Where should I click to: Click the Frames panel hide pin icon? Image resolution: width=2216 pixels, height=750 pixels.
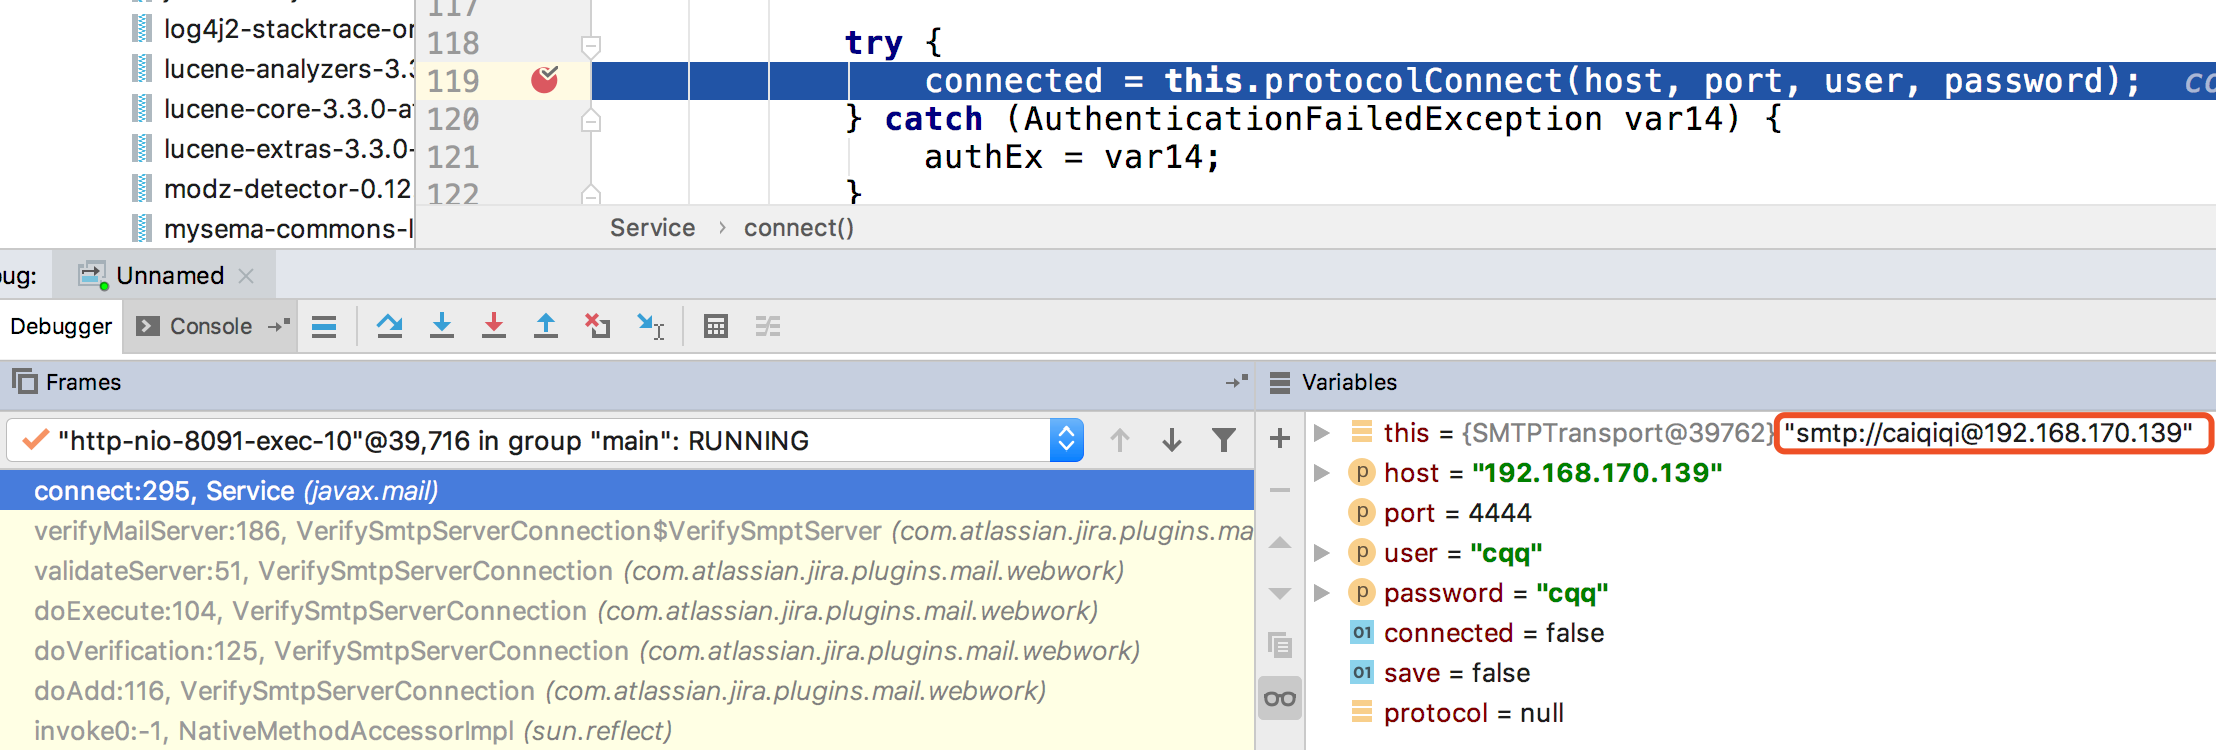(x=1238, y=382)
